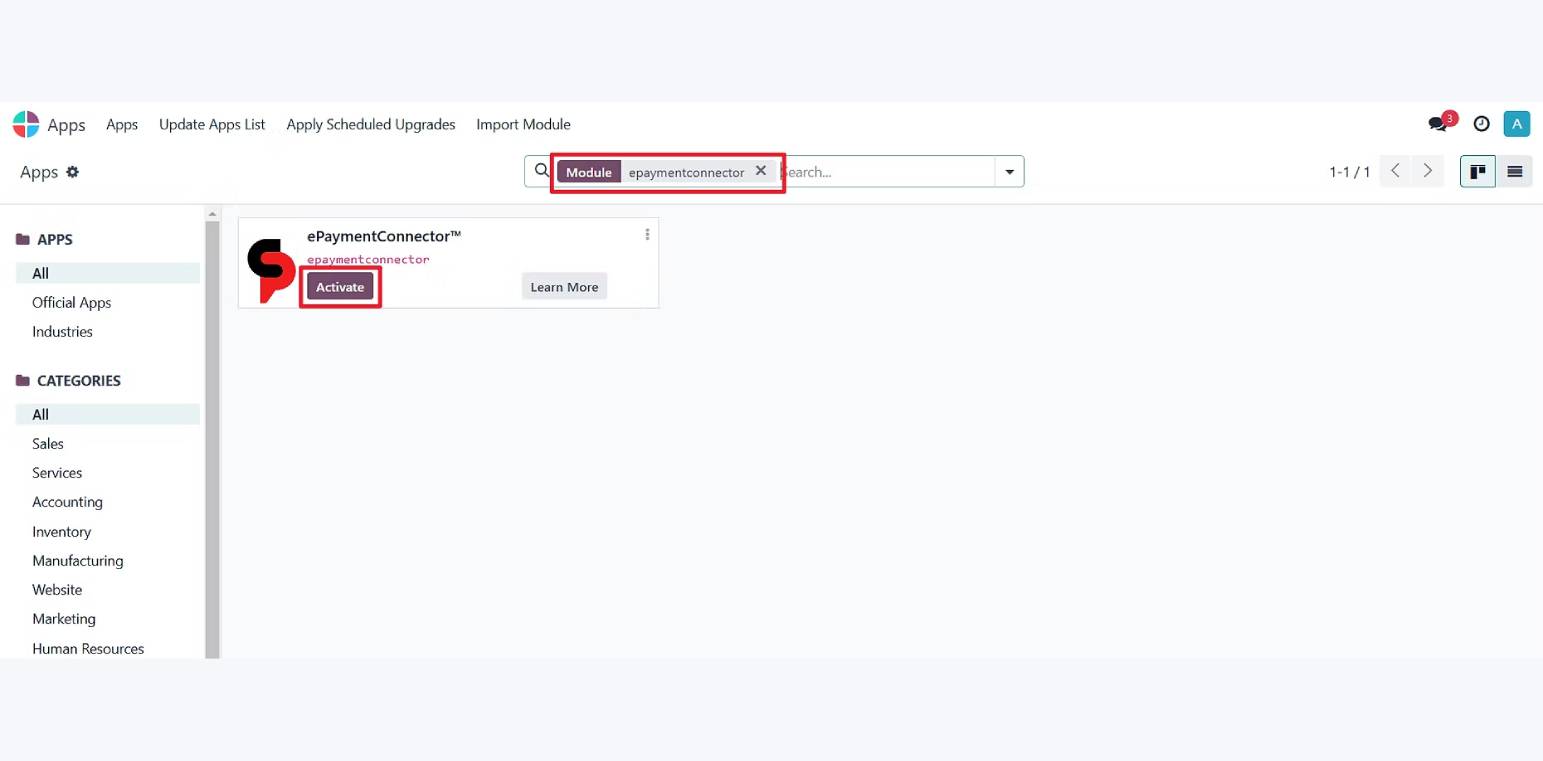Image resolution: width=1543 pixels, height=761 pixels.
Task: Go to next page arrow
Action: click(1428, 171)
